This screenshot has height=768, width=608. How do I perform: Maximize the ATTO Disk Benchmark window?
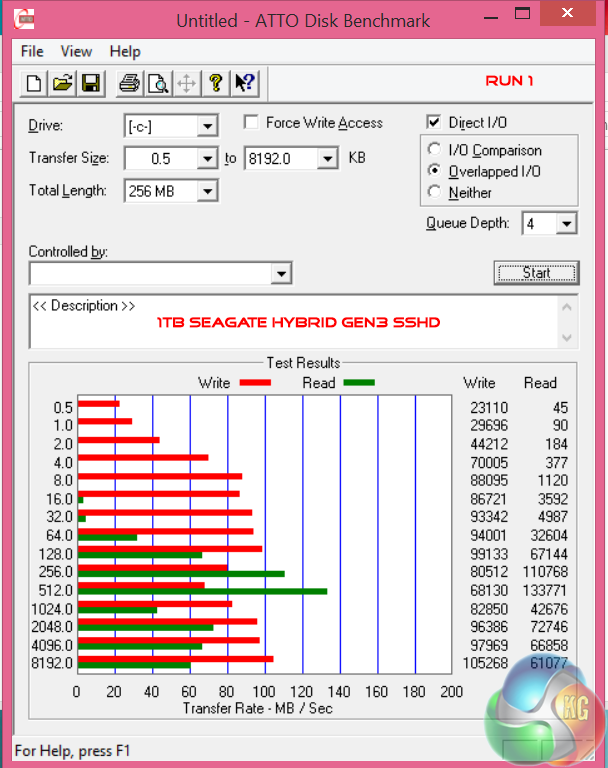pyautogui.click(x=522, y=15)
